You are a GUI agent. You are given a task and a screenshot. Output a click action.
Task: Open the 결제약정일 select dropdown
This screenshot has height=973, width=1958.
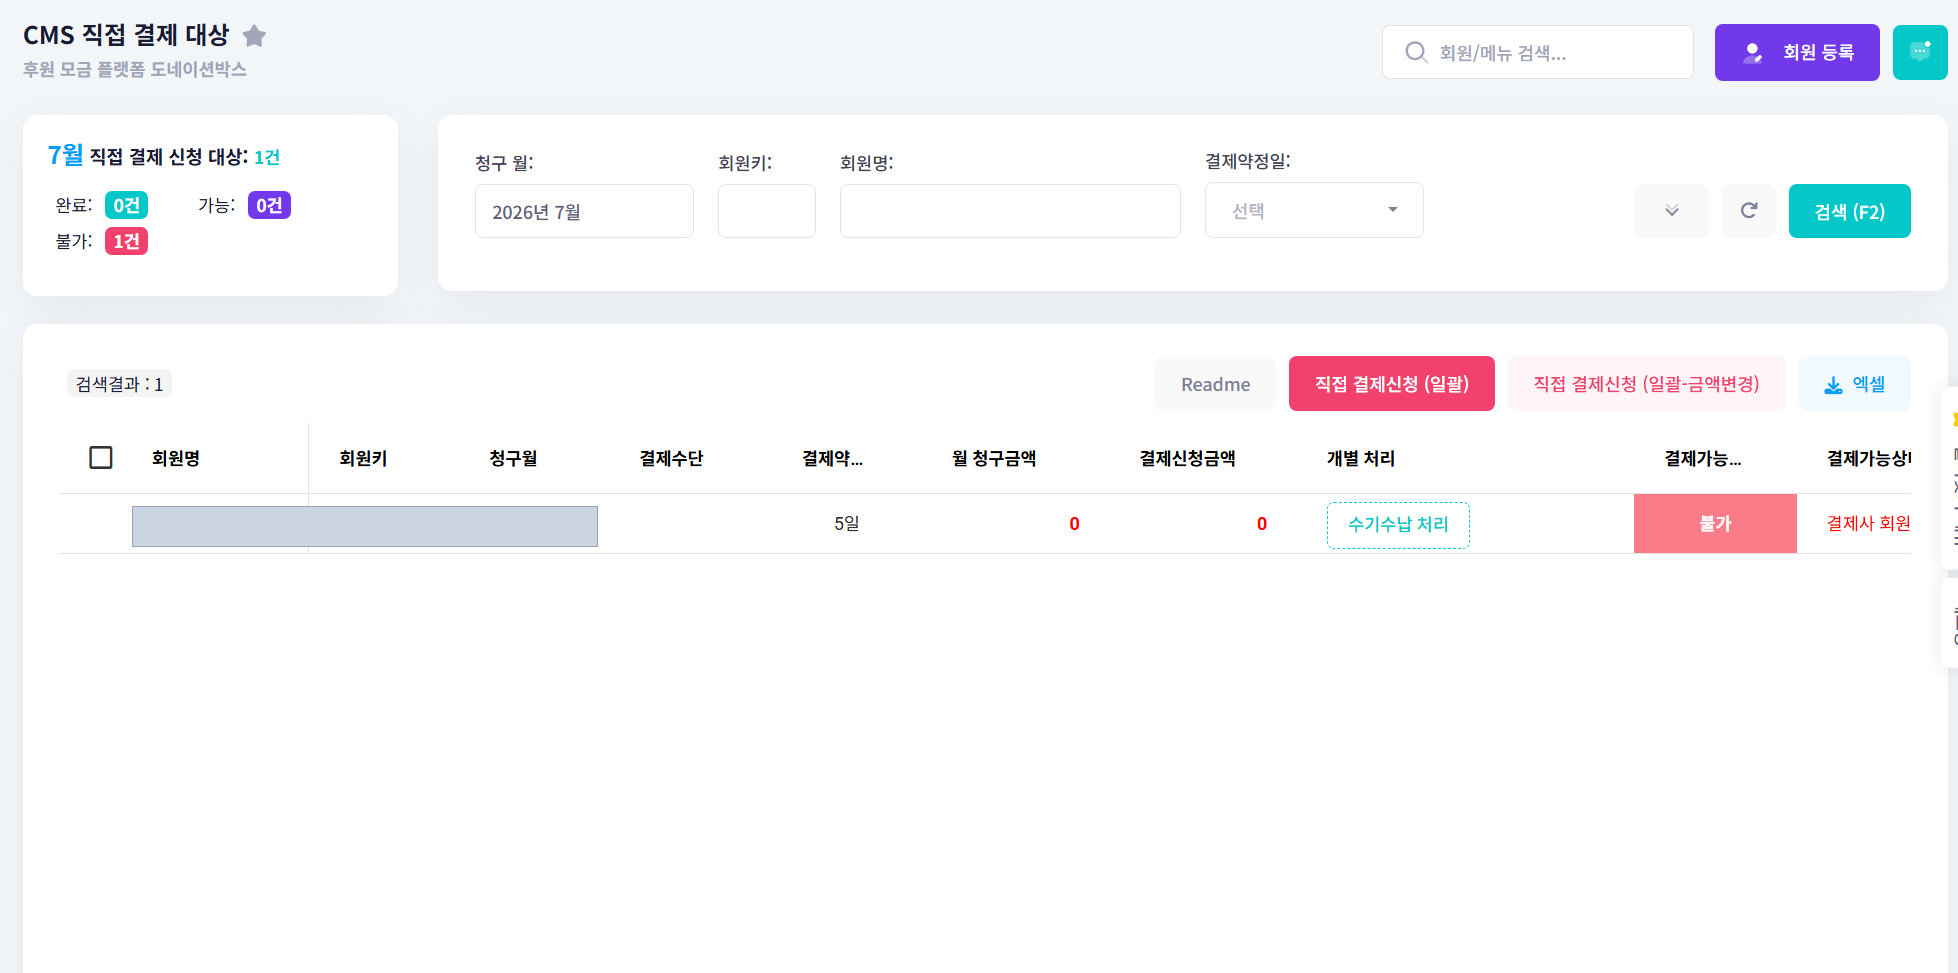click(1314, 210)
